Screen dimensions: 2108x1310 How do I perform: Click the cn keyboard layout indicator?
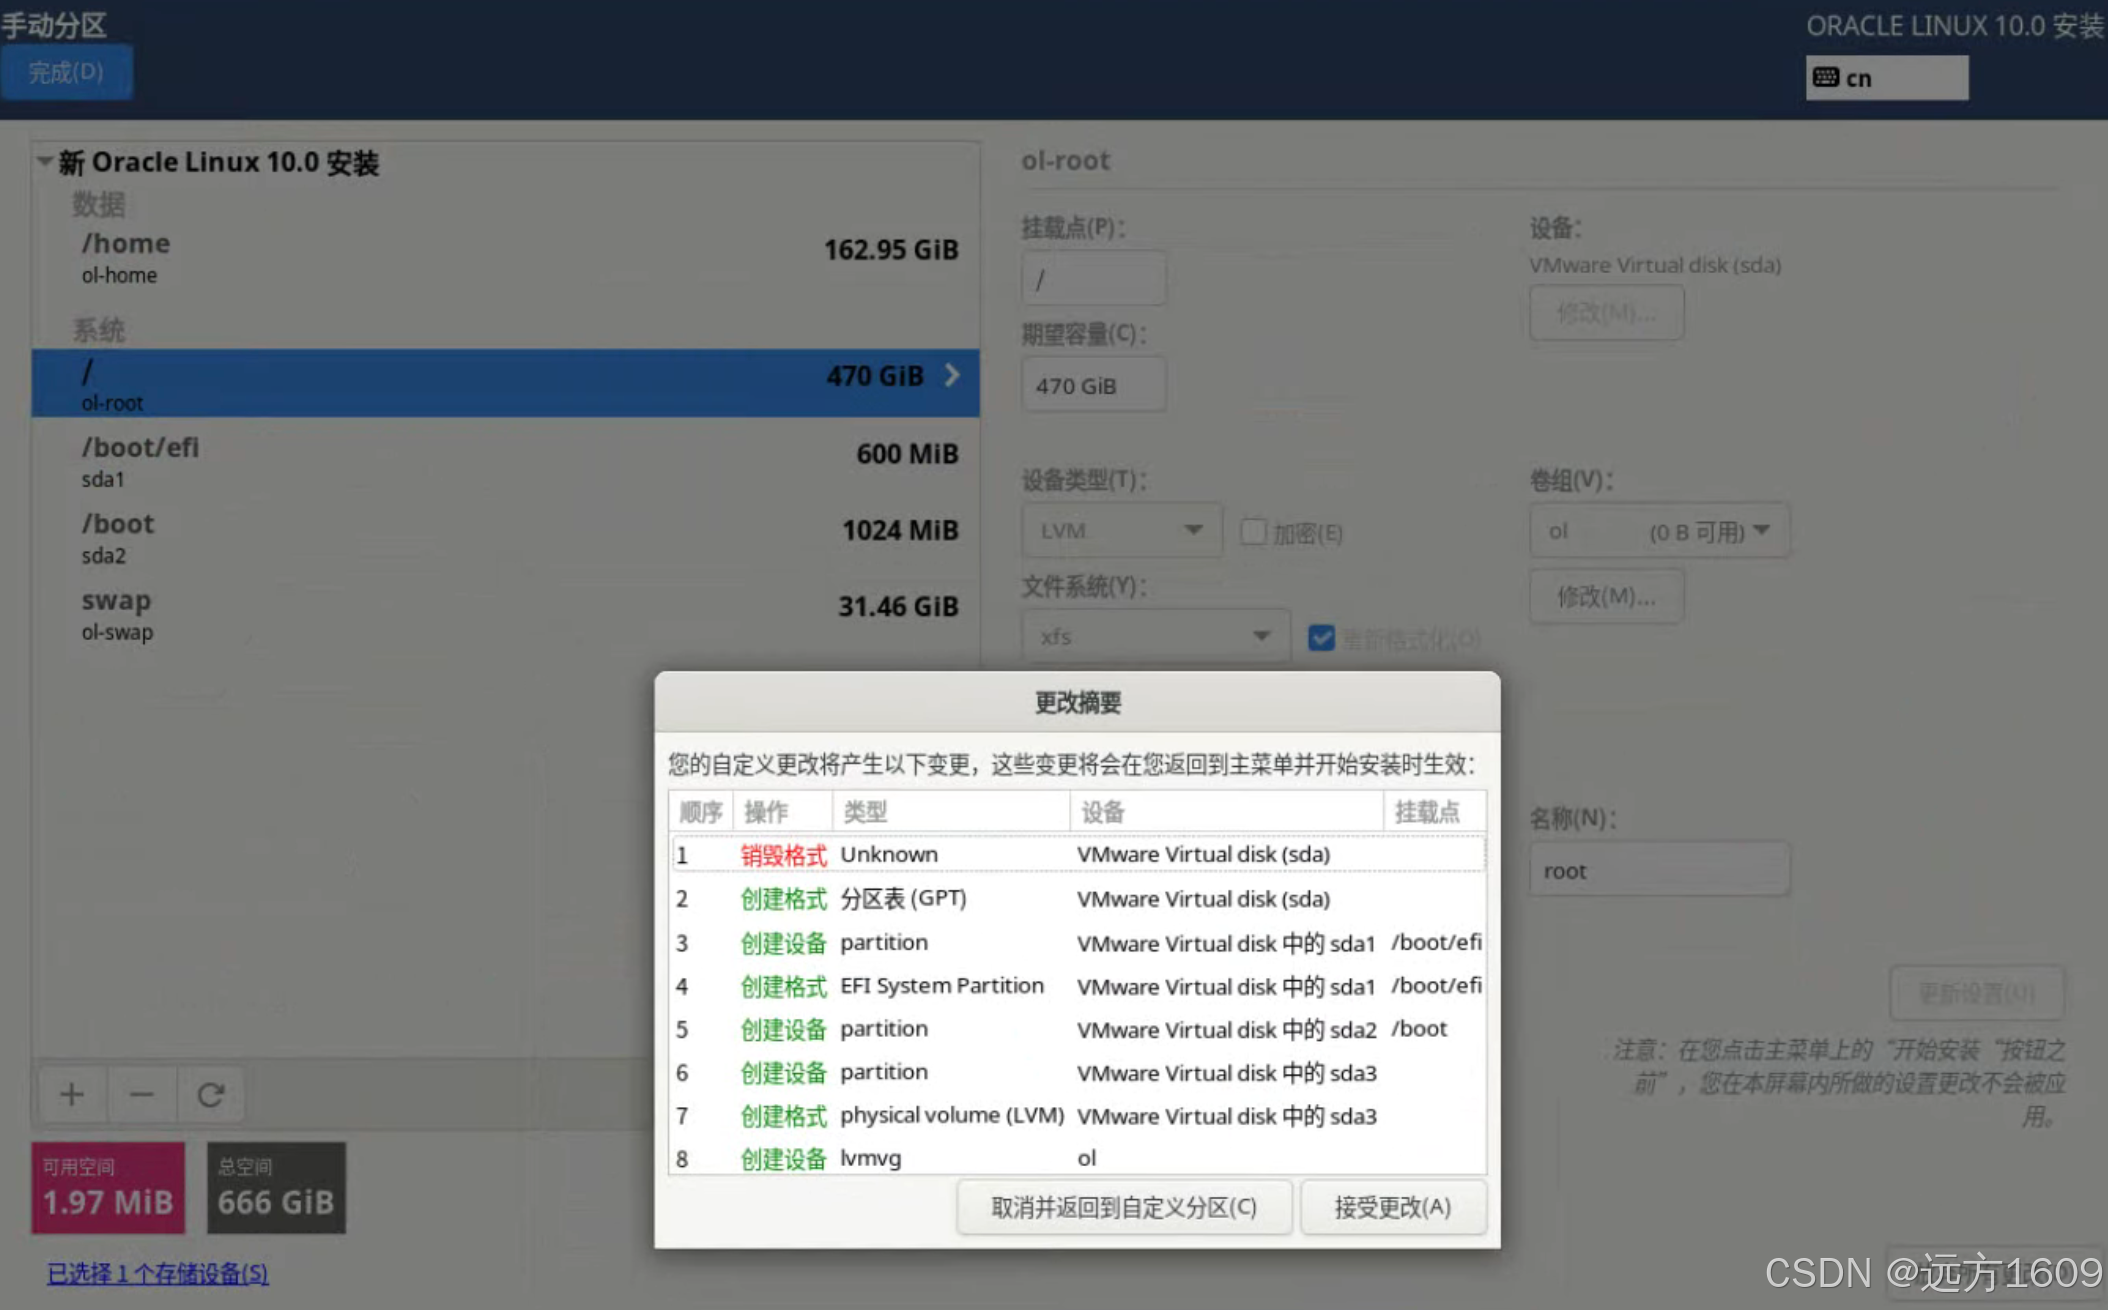click(x=1886, y=78)
